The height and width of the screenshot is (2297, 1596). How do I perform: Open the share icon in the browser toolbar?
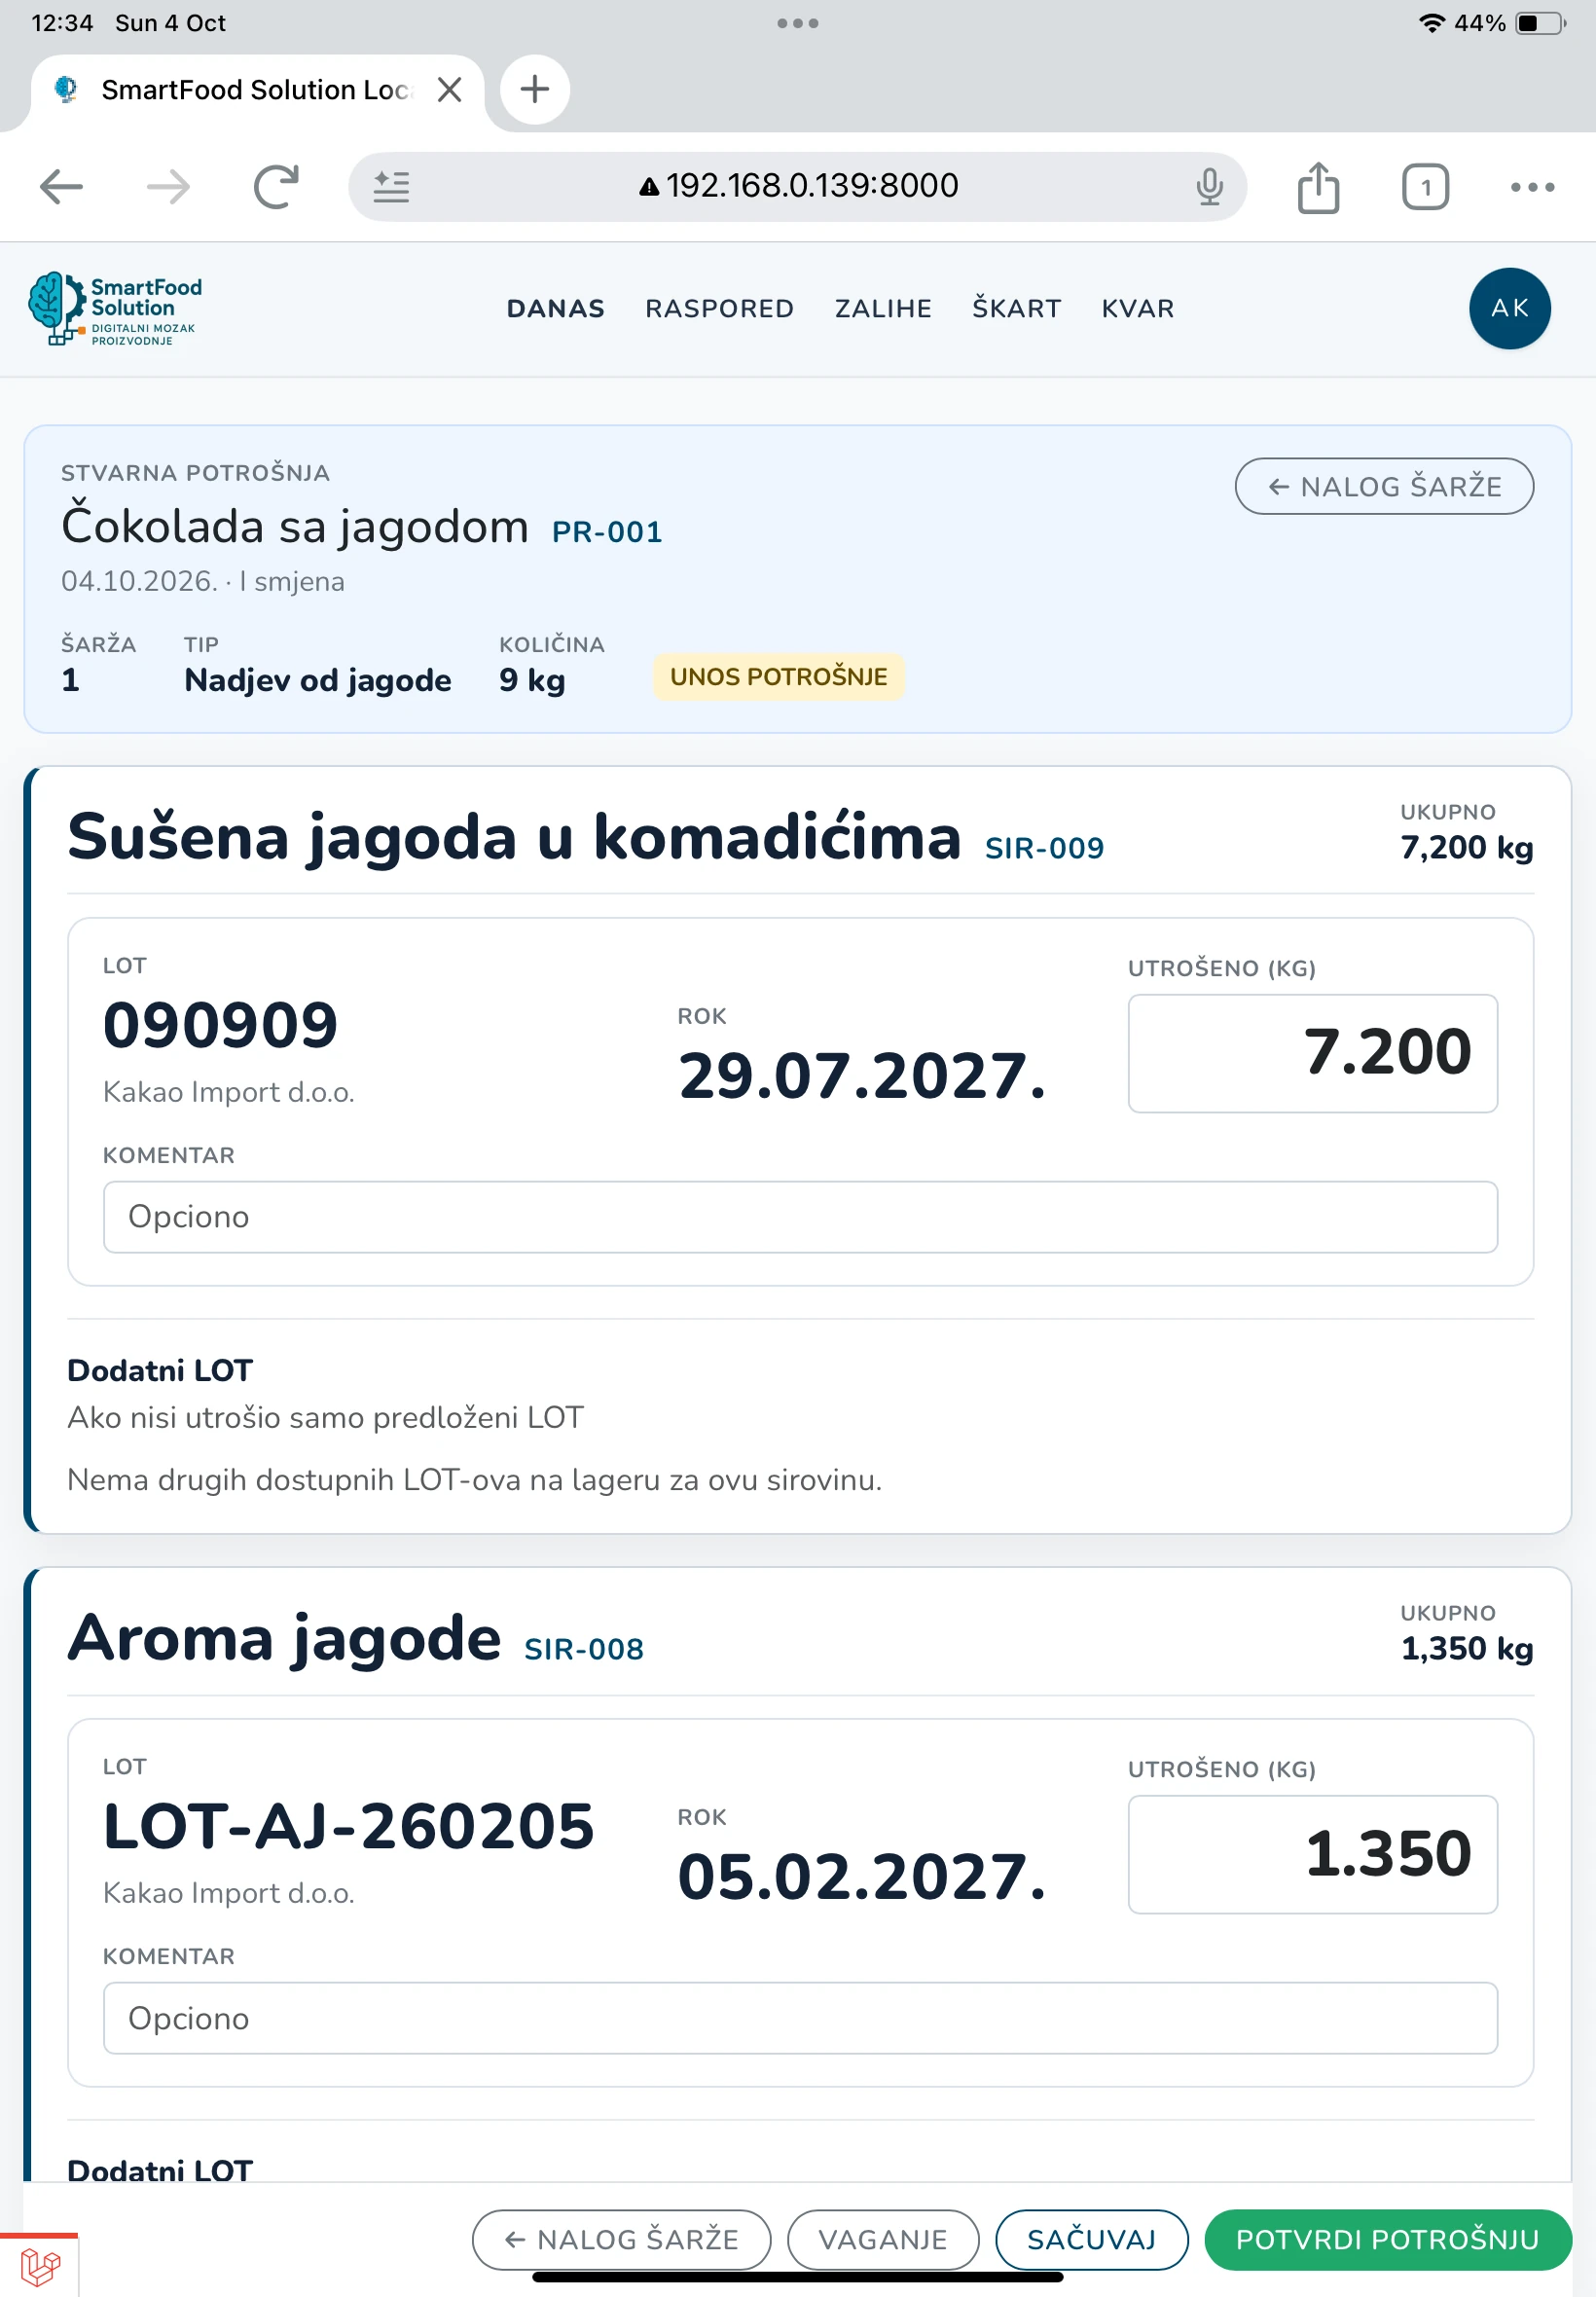[x=1318, y=186]
